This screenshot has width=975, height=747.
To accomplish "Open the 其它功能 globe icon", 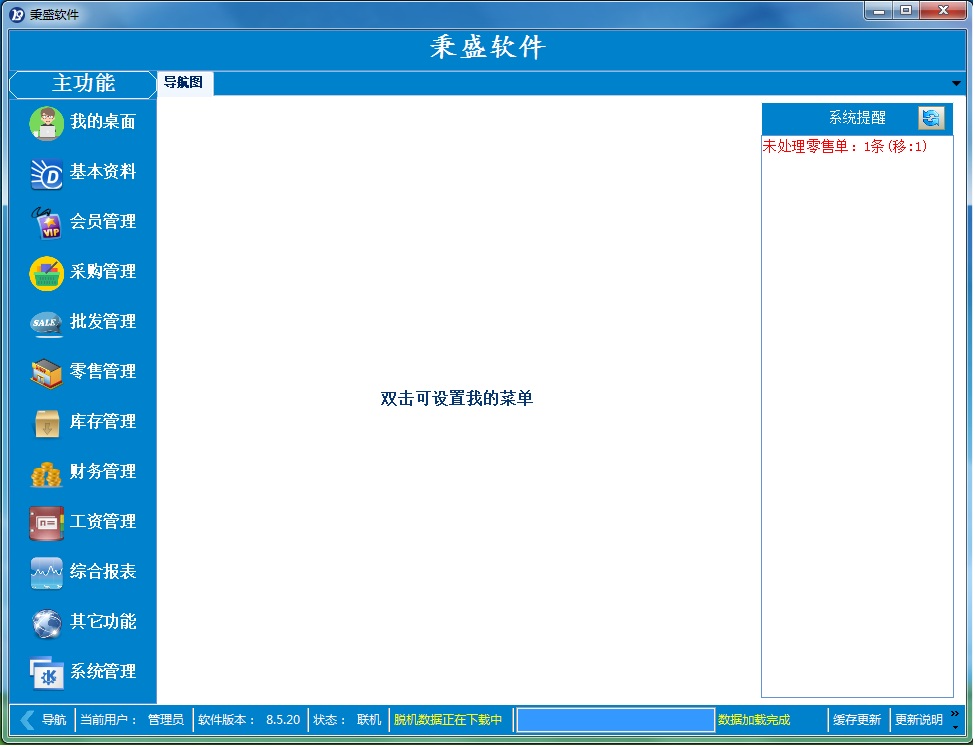I will [x=47, y=623].
